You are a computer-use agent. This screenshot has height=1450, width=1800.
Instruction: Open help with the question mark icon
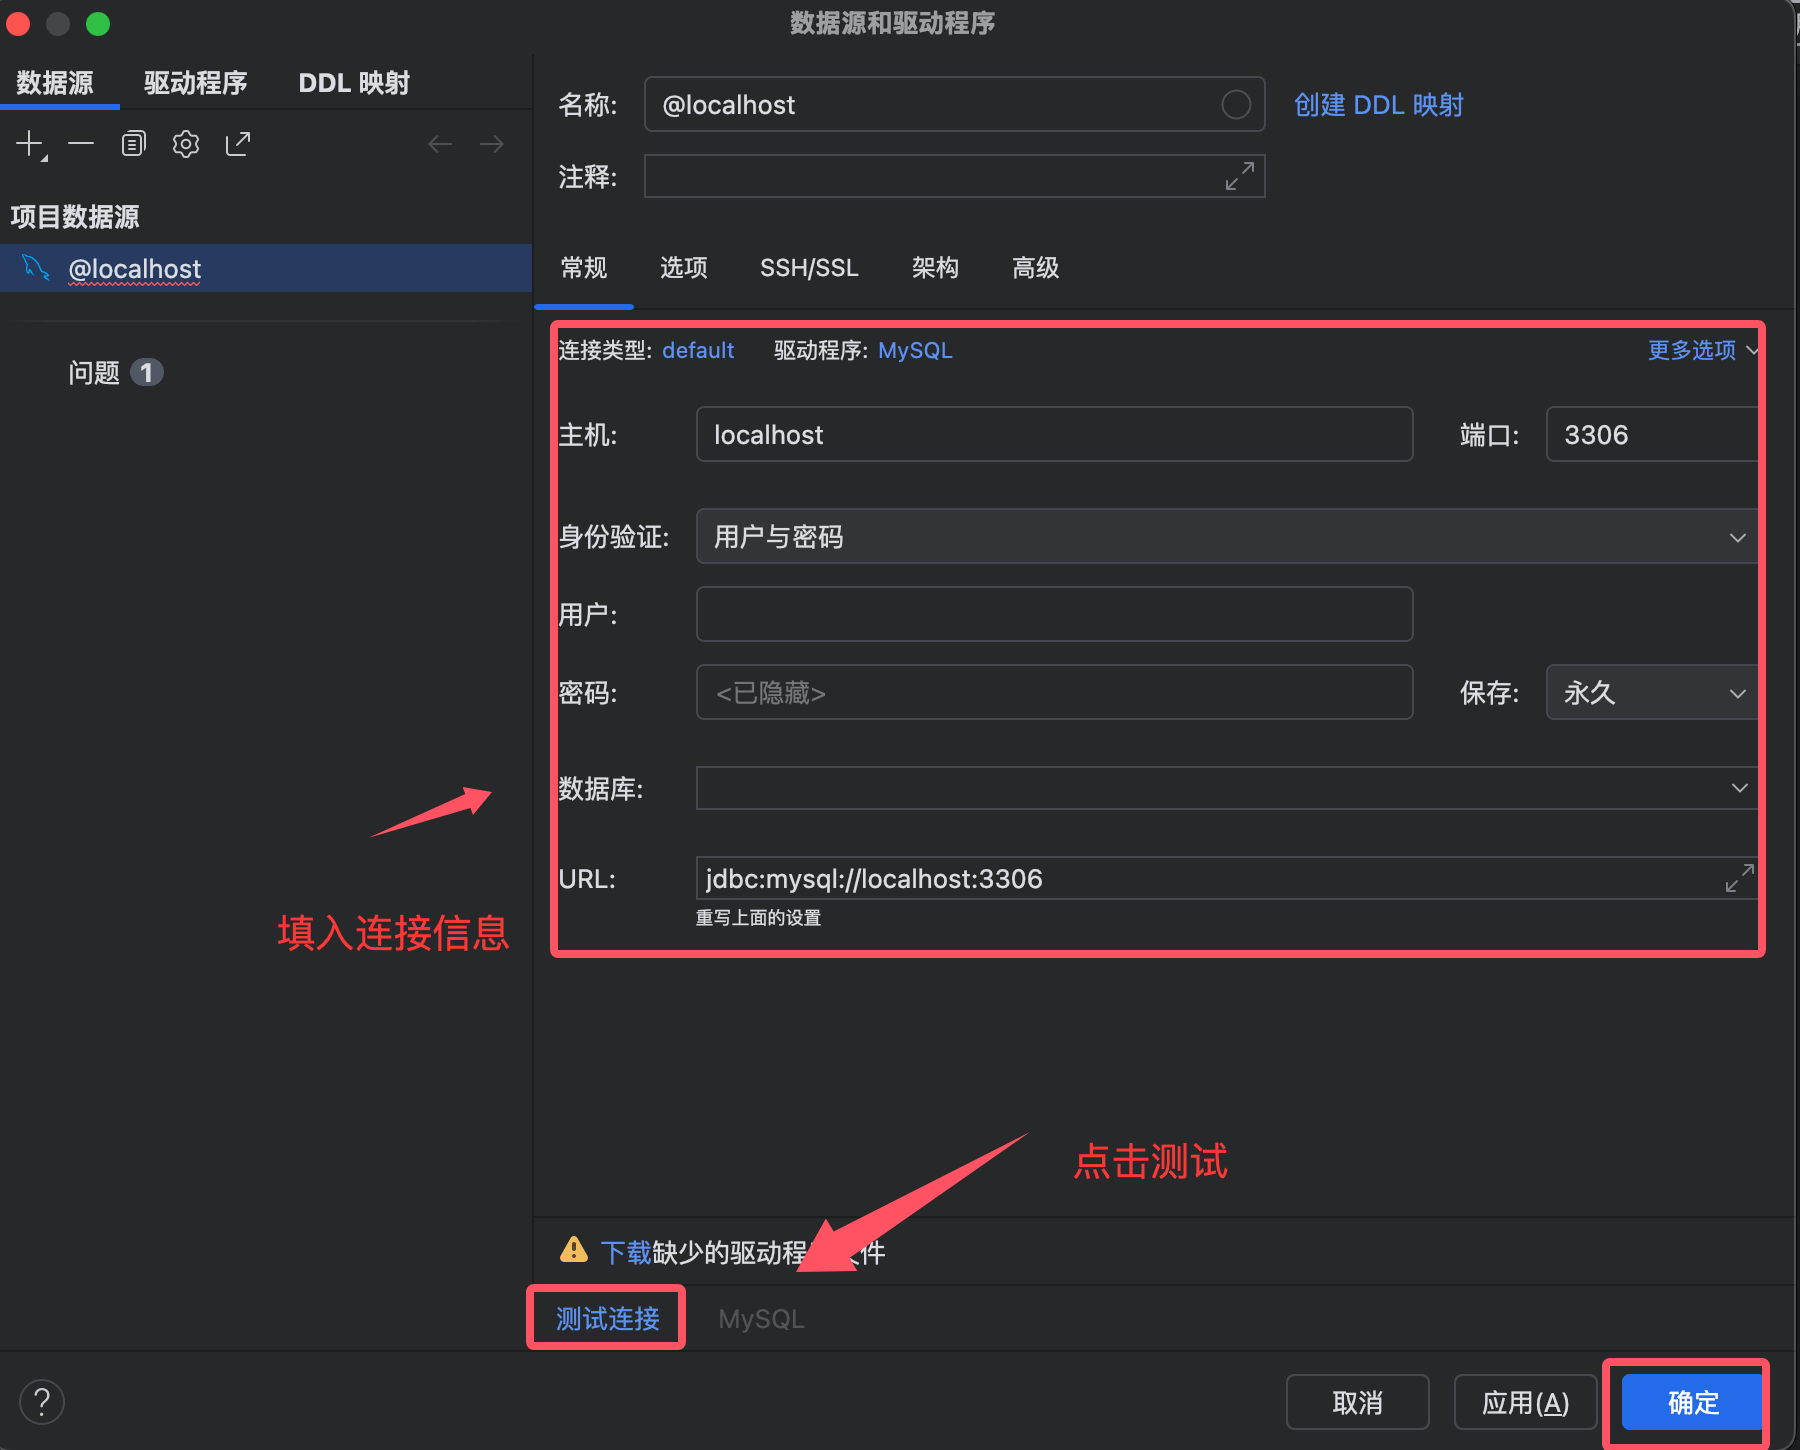click(x=42, y=1402)
